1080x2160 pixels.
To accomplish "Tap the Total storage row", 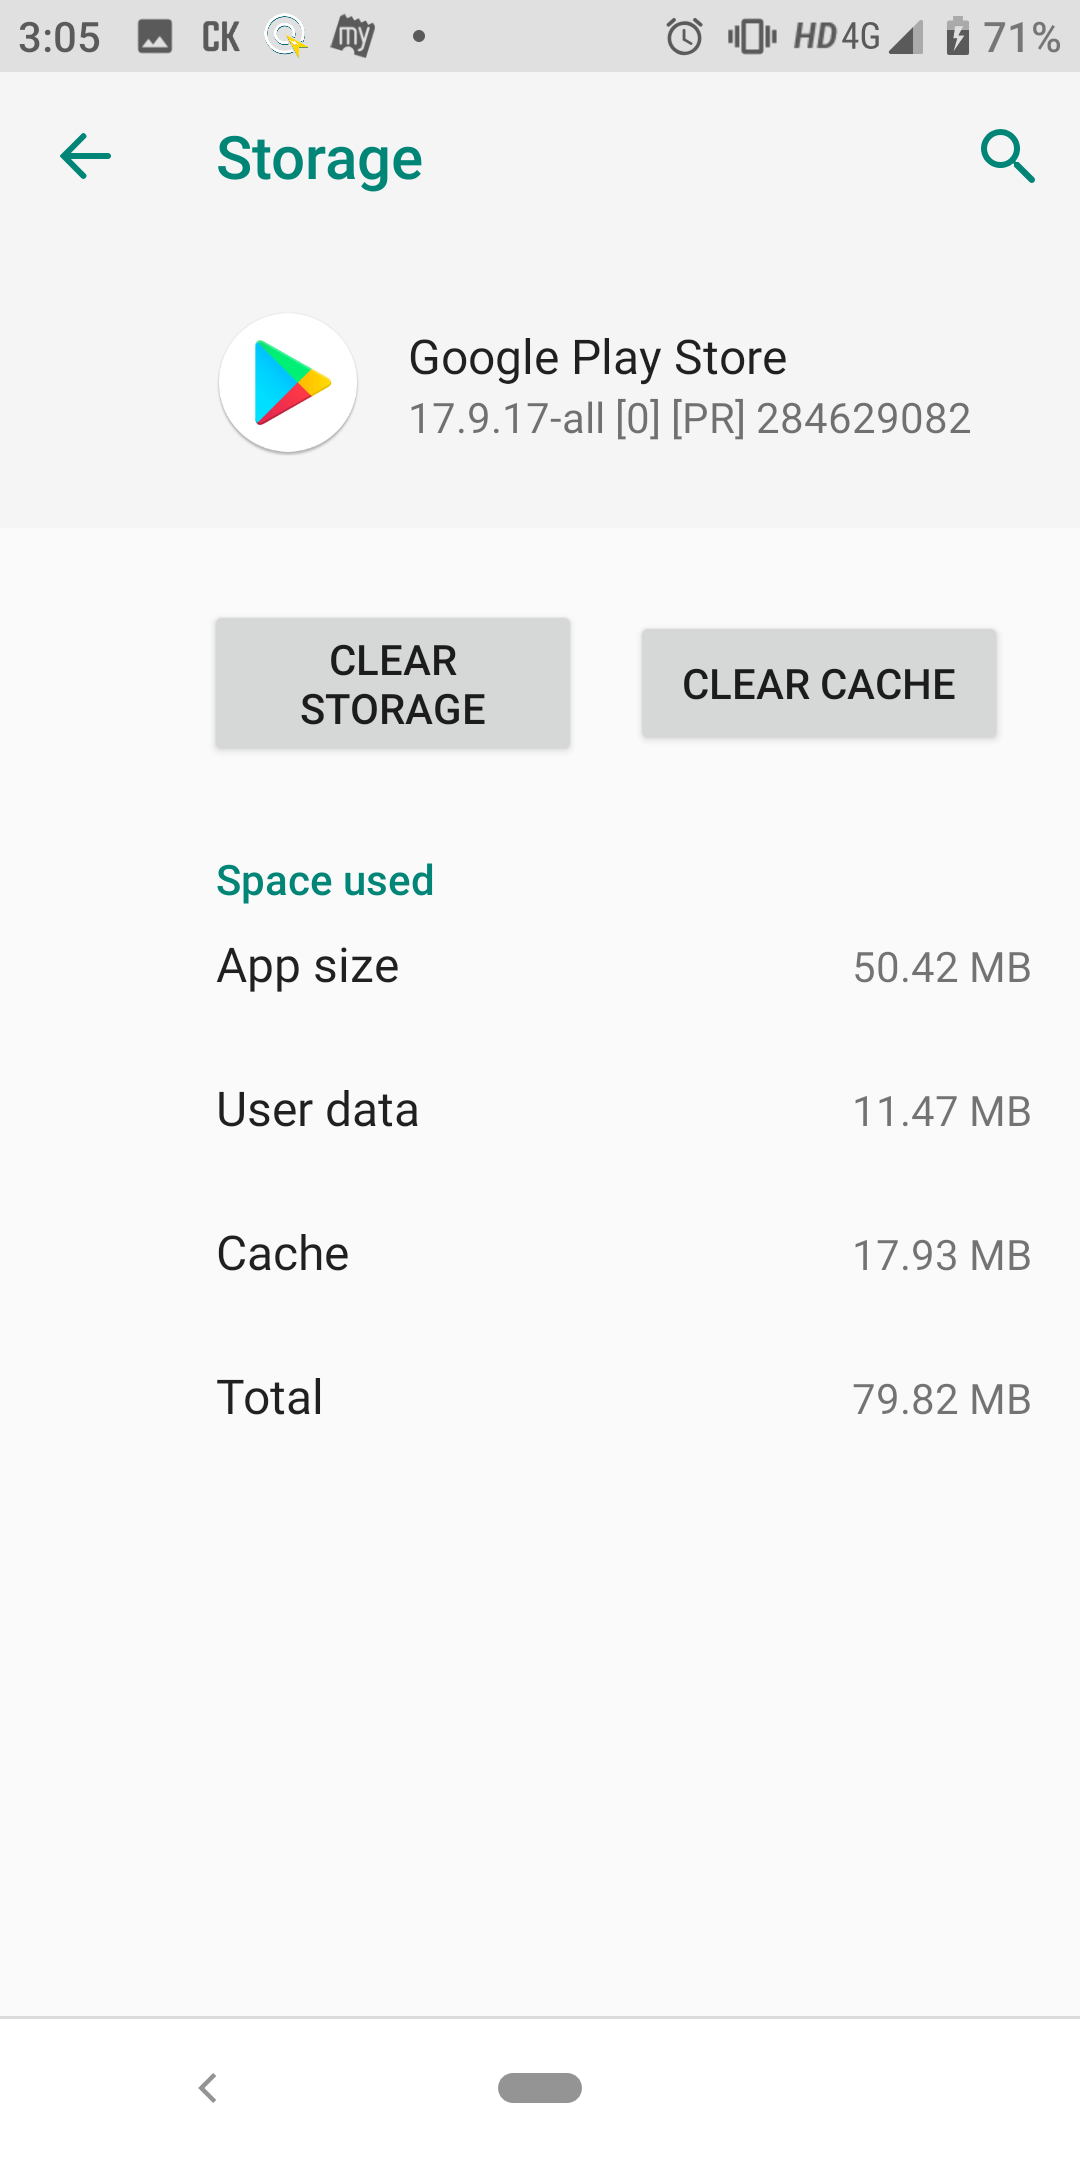I will 540,1398.
